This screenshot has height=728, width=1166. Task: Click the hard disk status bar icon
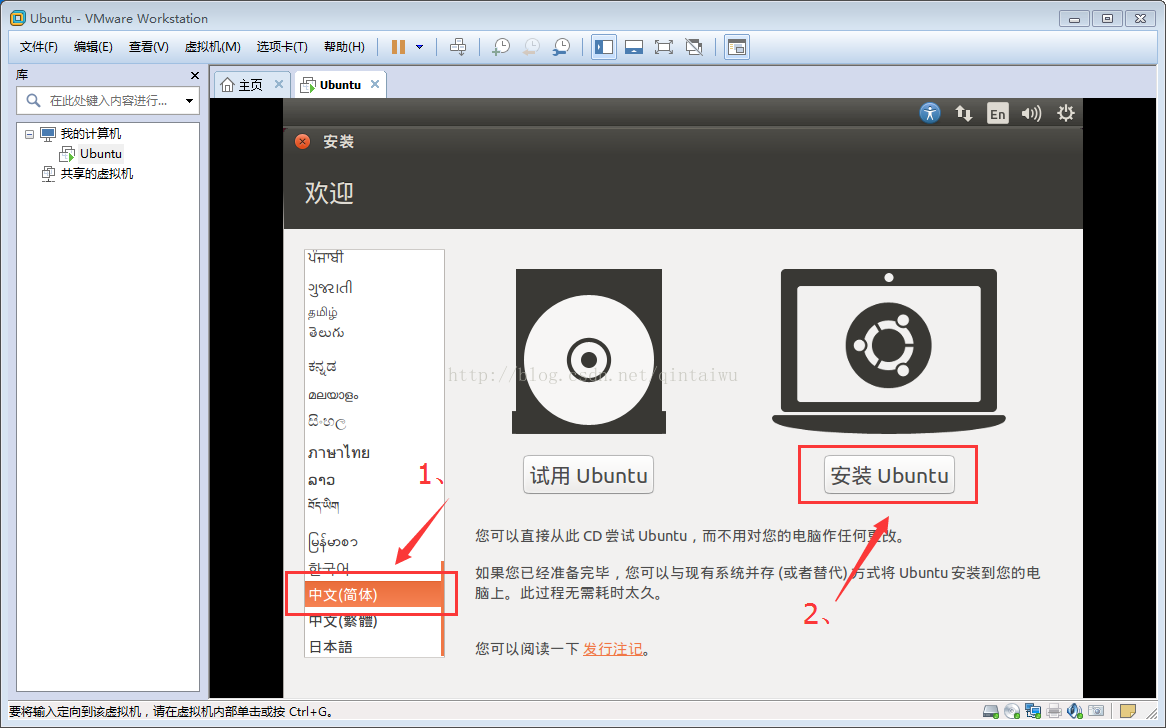pyautogui.click(x=991, y=712)
